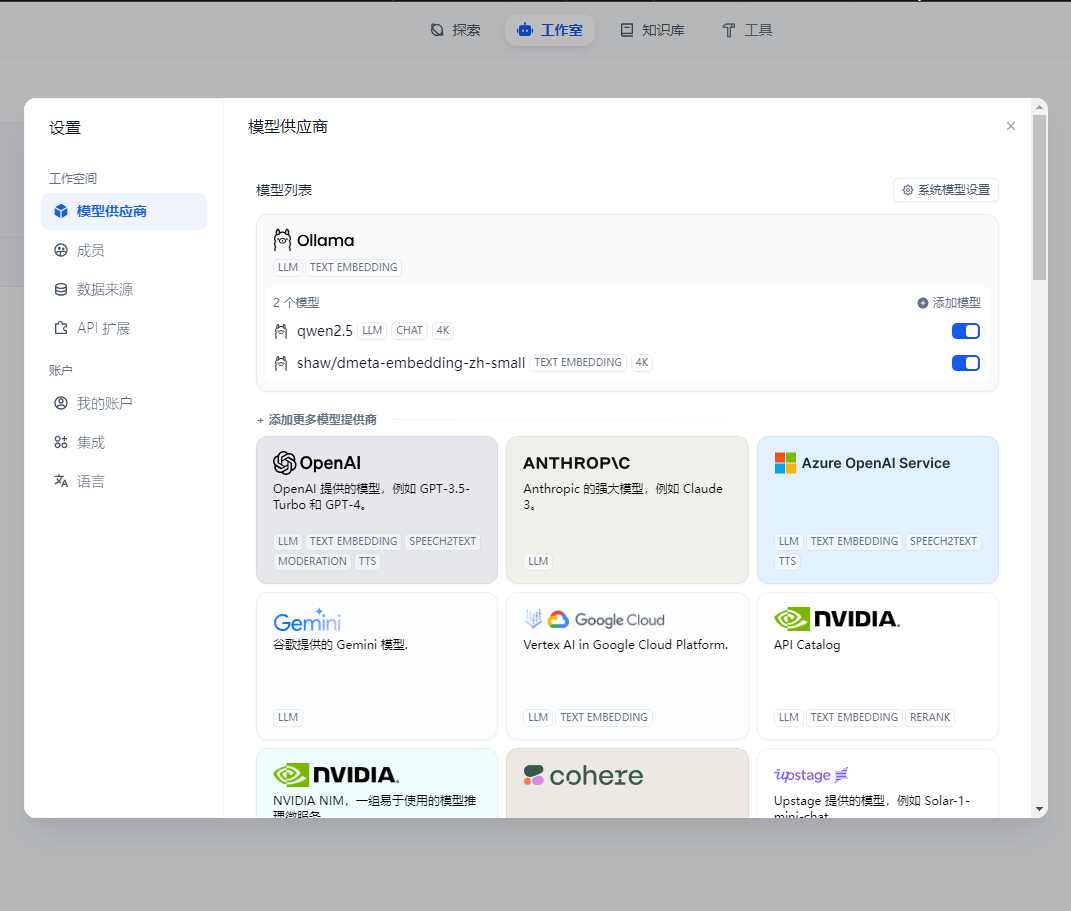Click the Gemini logo

click(307, 620)
